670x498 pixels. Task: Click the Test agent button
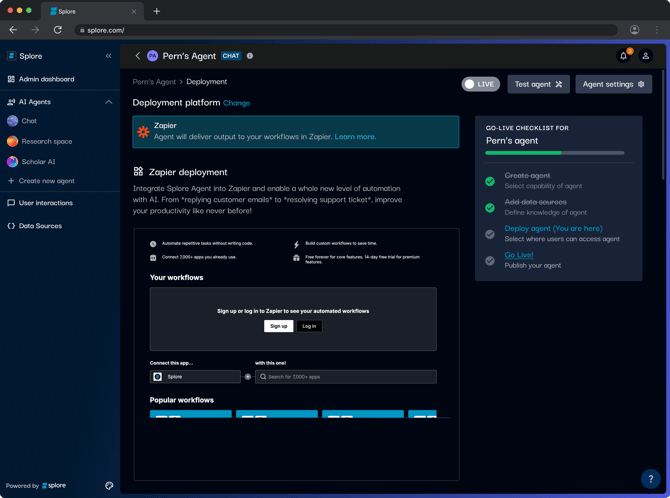pos(538,84)
